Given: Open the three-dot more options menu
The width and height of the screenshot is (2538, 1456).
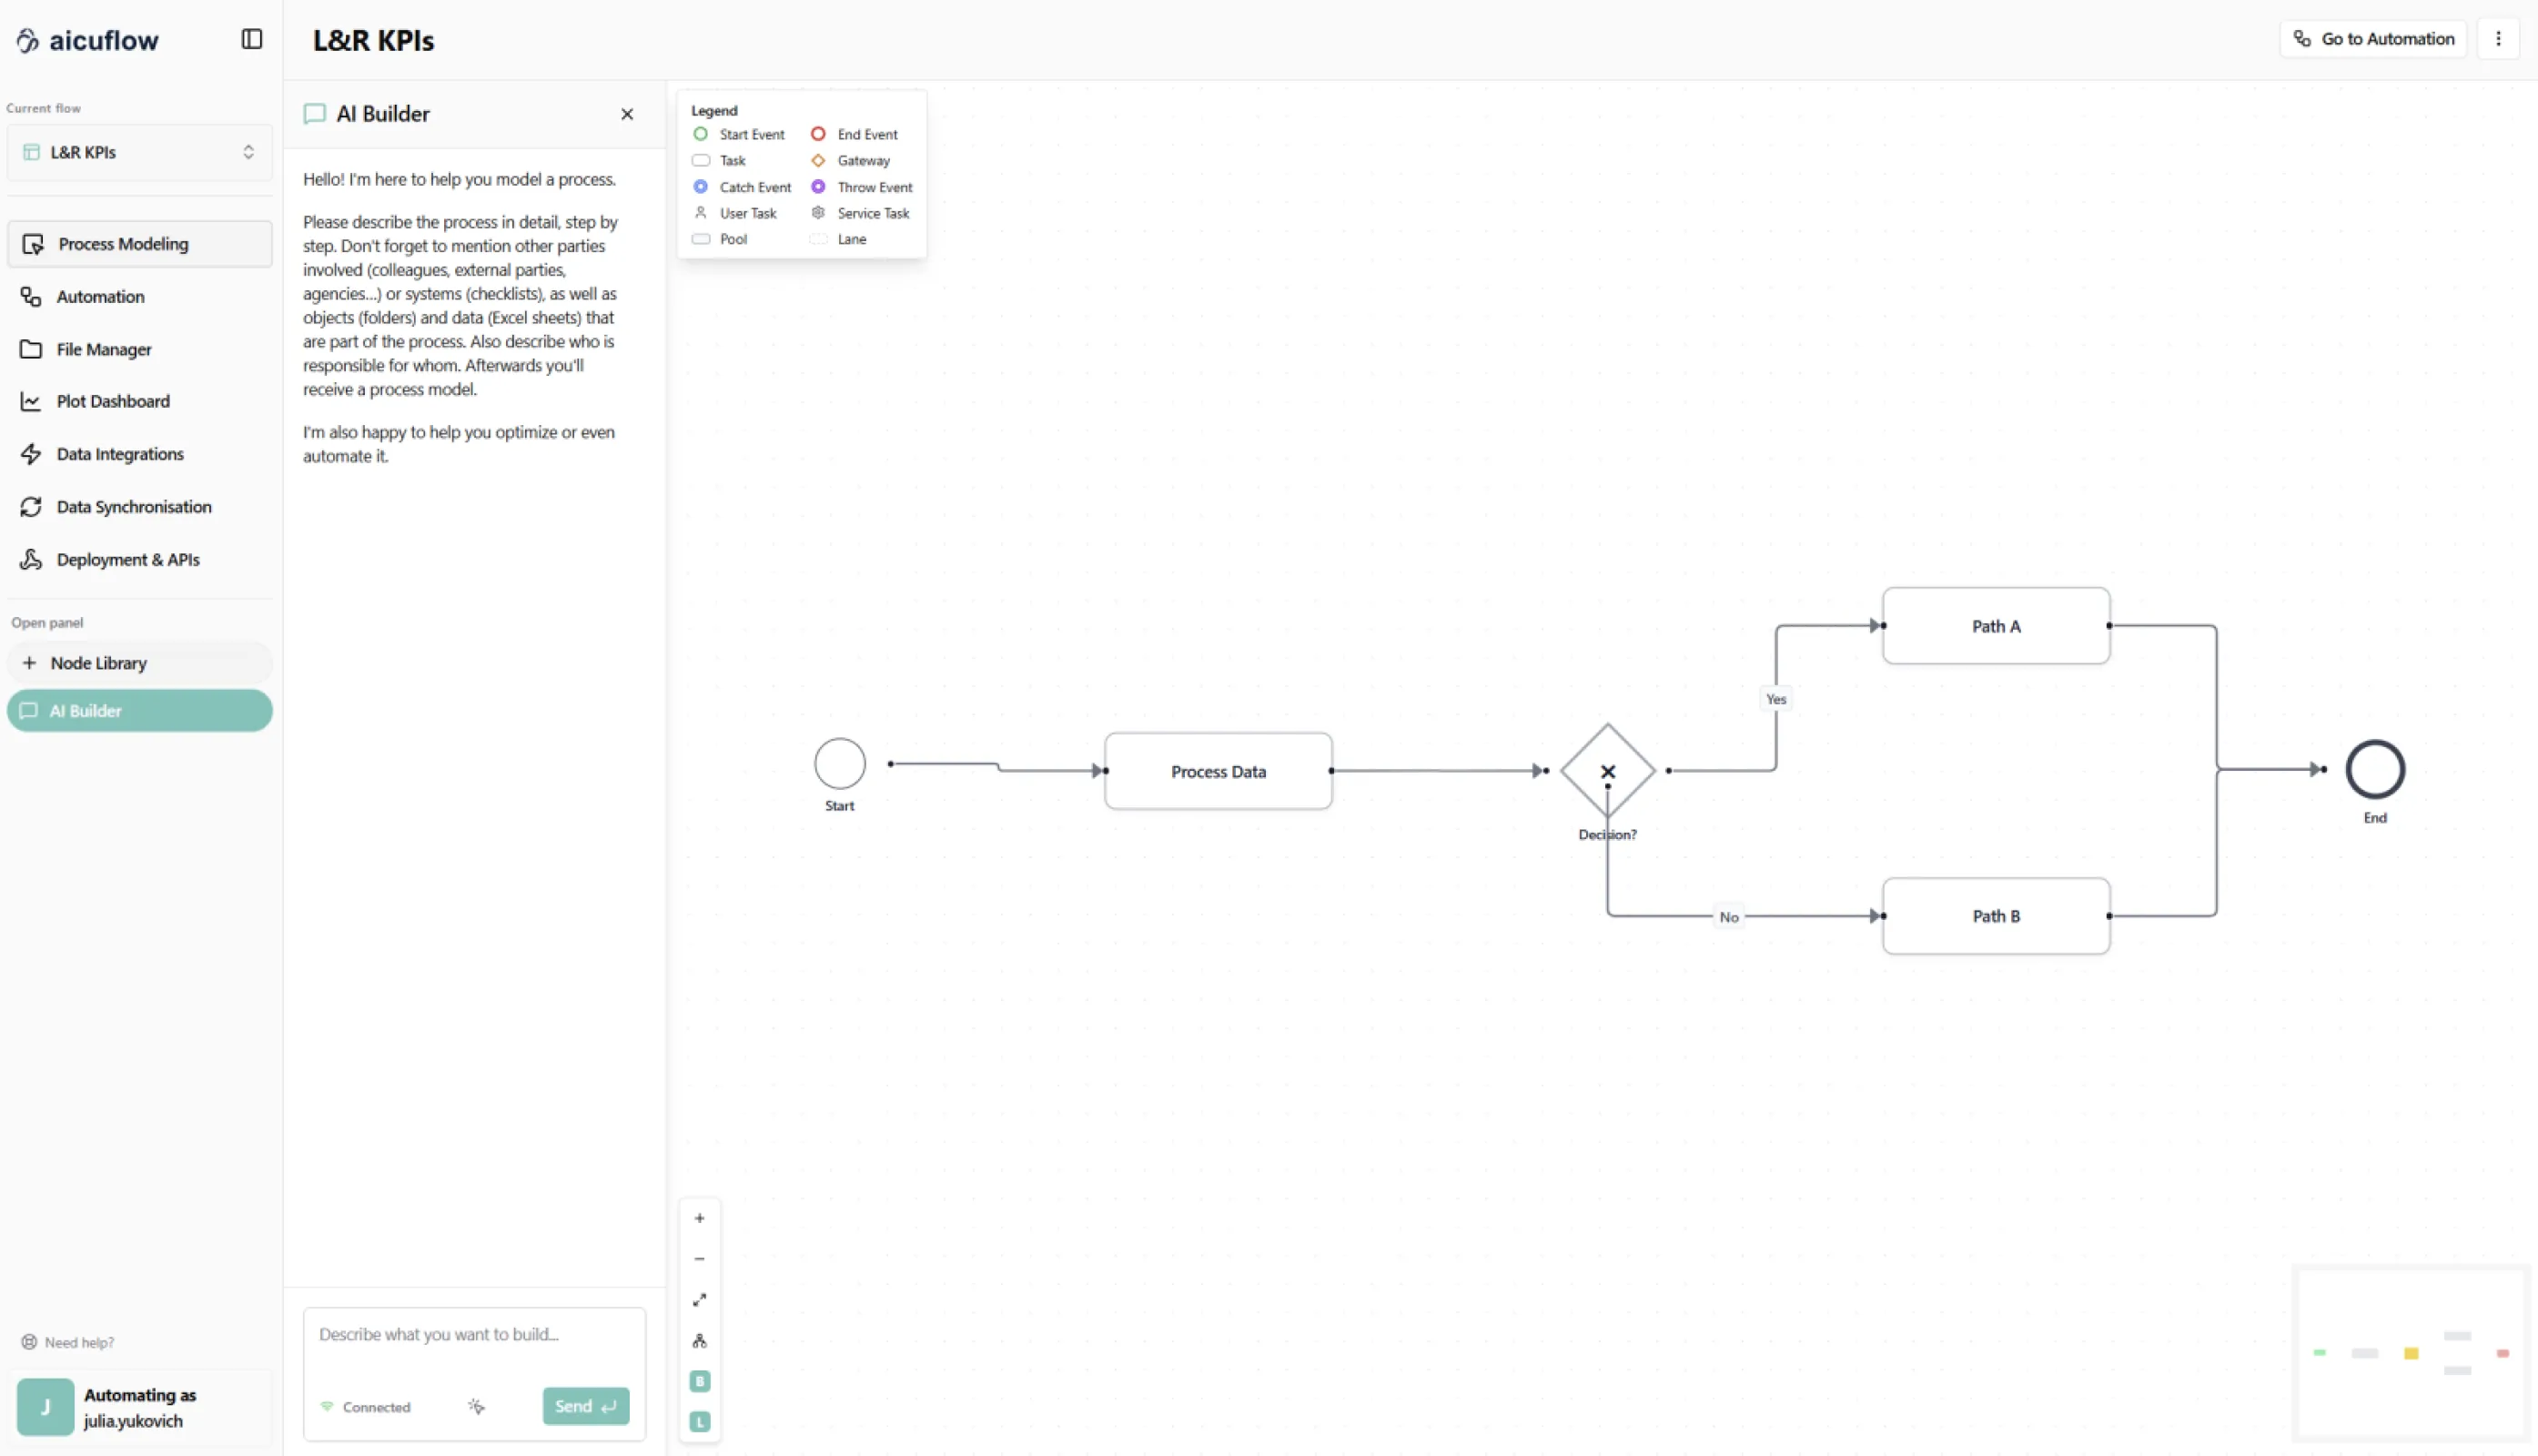Looking at the screenshot, I should point(2498,39).
